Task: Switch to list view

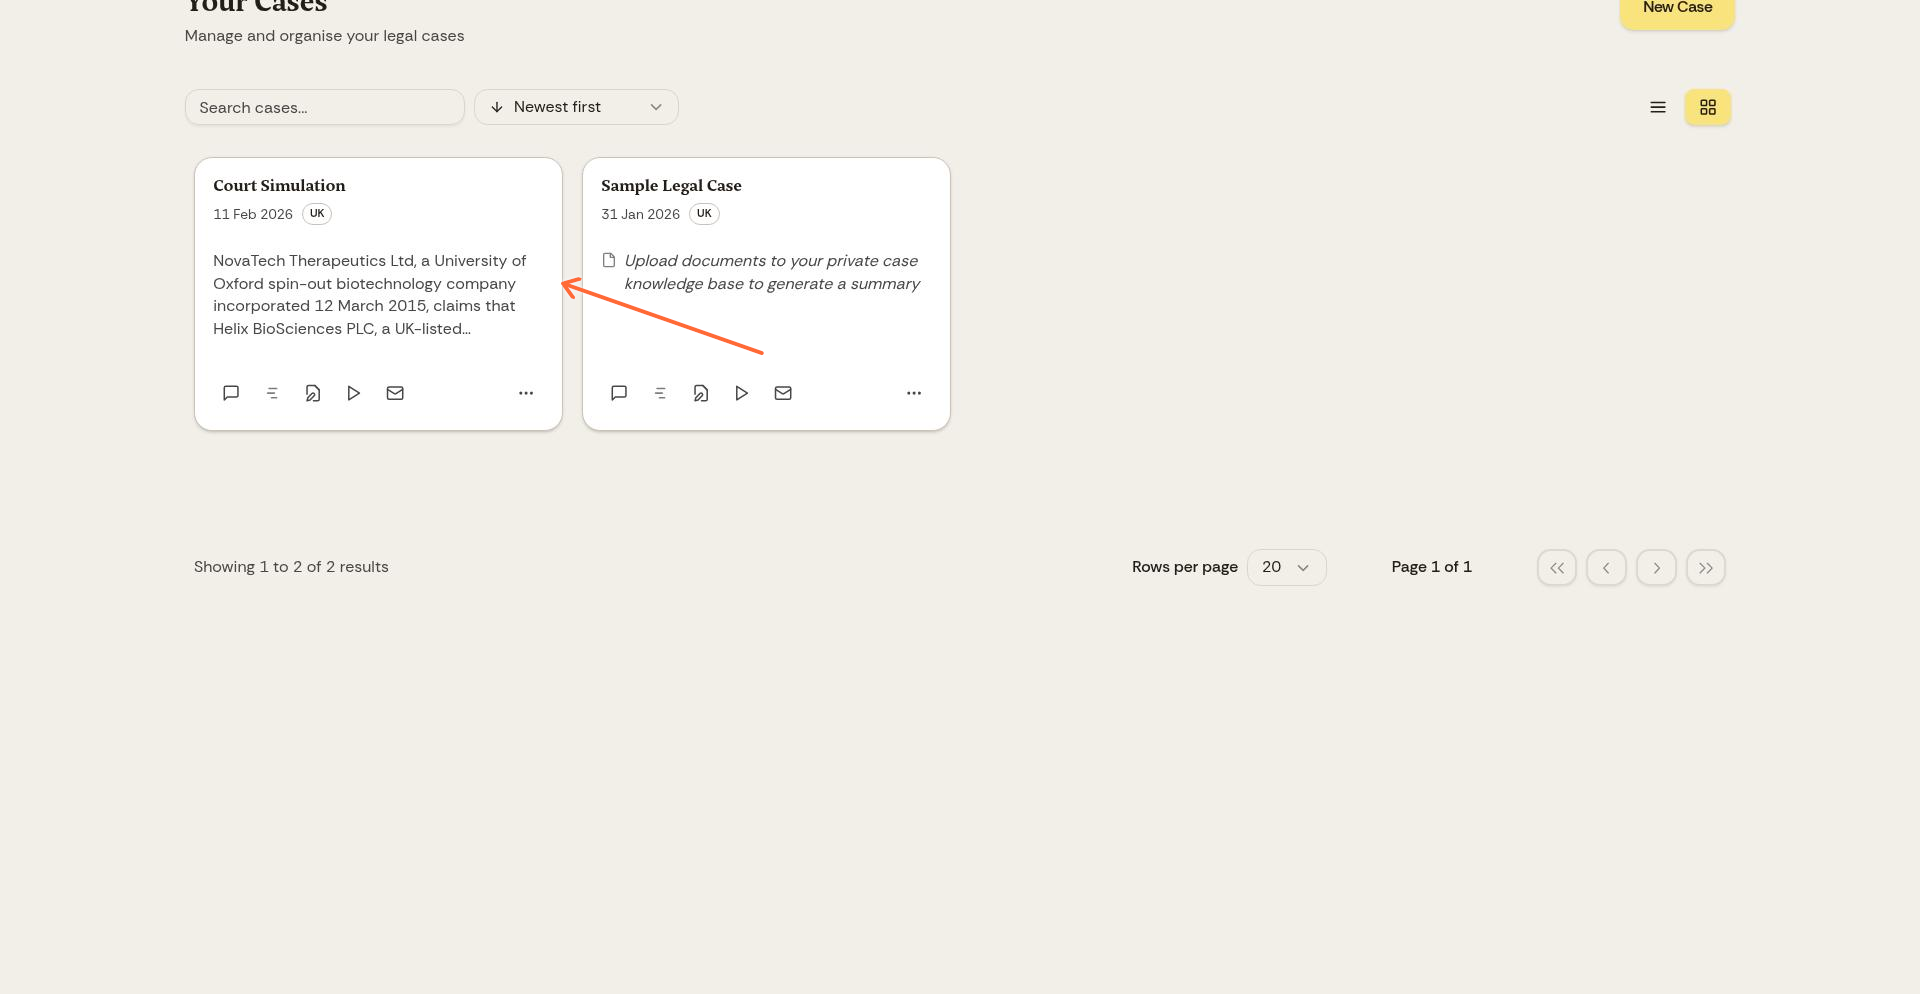Action: coord(1658,107)
